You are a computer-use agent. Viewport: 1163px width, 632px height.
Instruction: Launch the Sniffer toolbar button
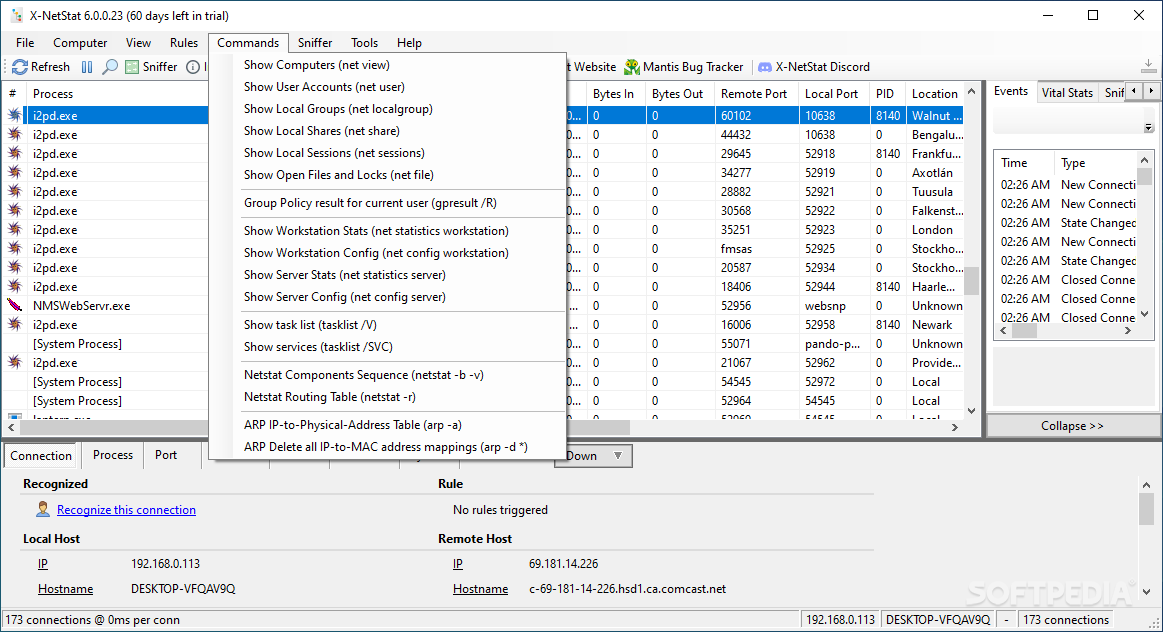[151, 67]
